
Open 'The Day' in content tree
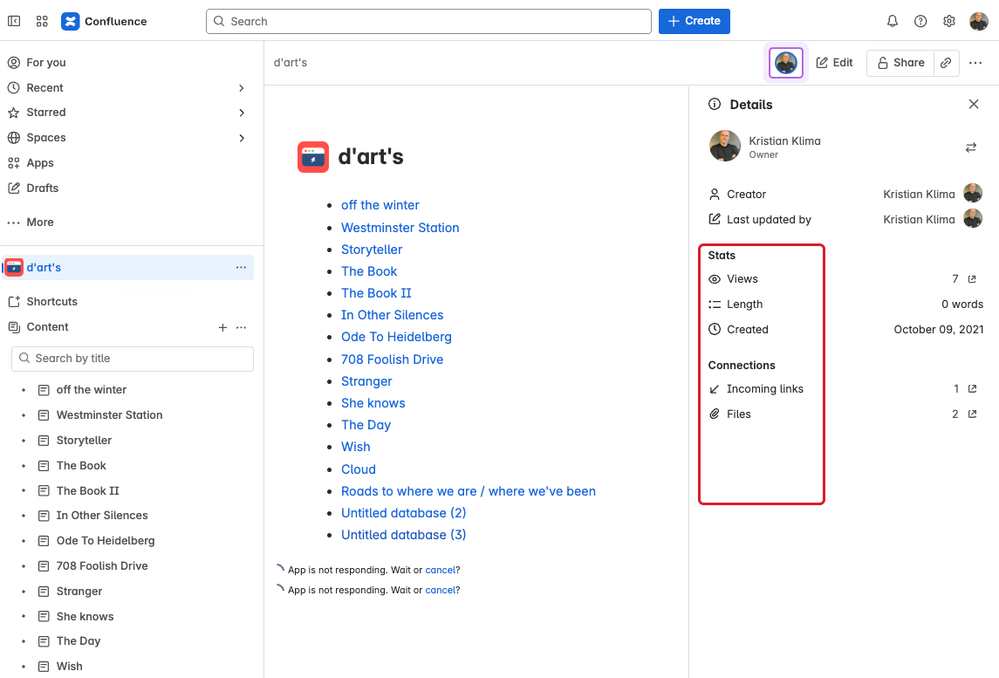[78, 641]
